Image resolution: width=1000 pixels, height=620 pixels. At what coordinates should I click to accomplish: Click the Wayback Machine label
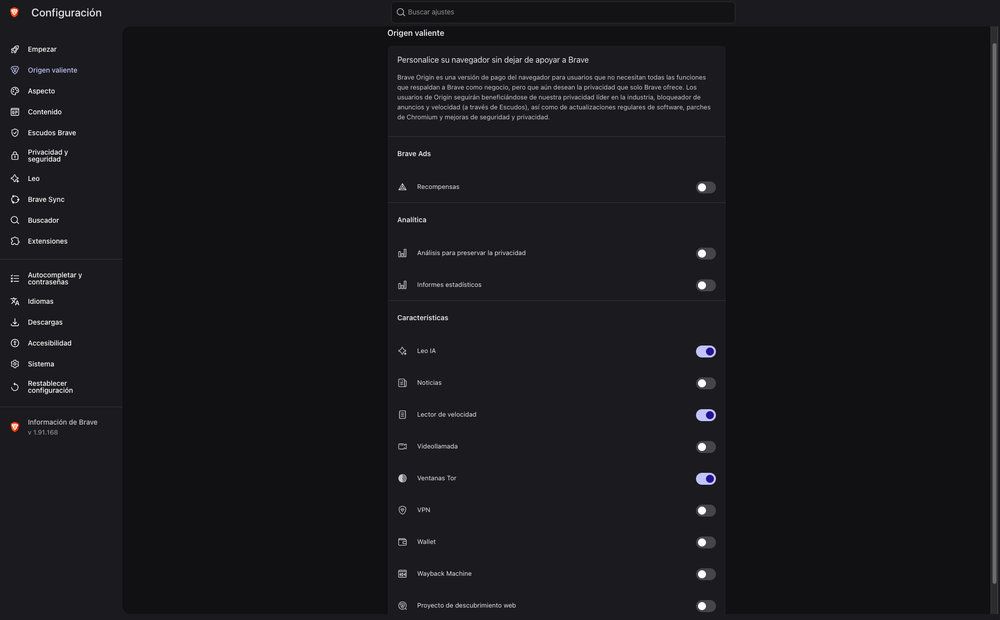(445, 574)
